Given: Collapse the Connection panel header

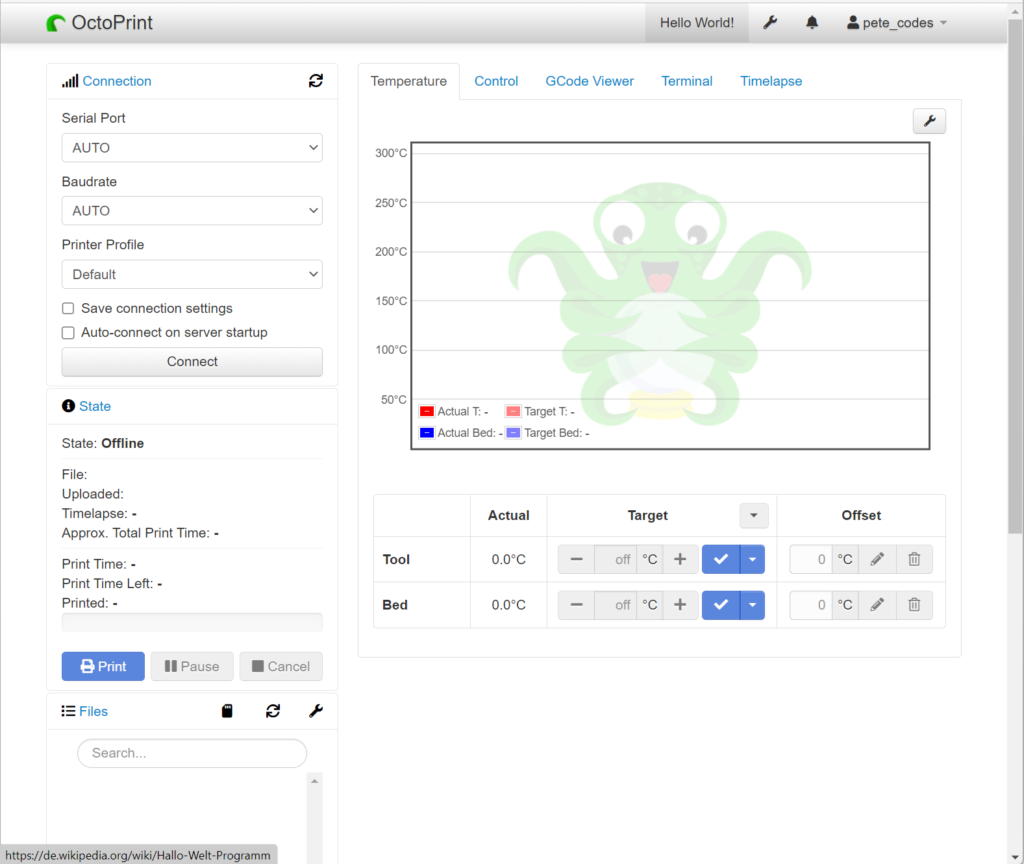Looking at the screenshot, I should coord(117,81).
